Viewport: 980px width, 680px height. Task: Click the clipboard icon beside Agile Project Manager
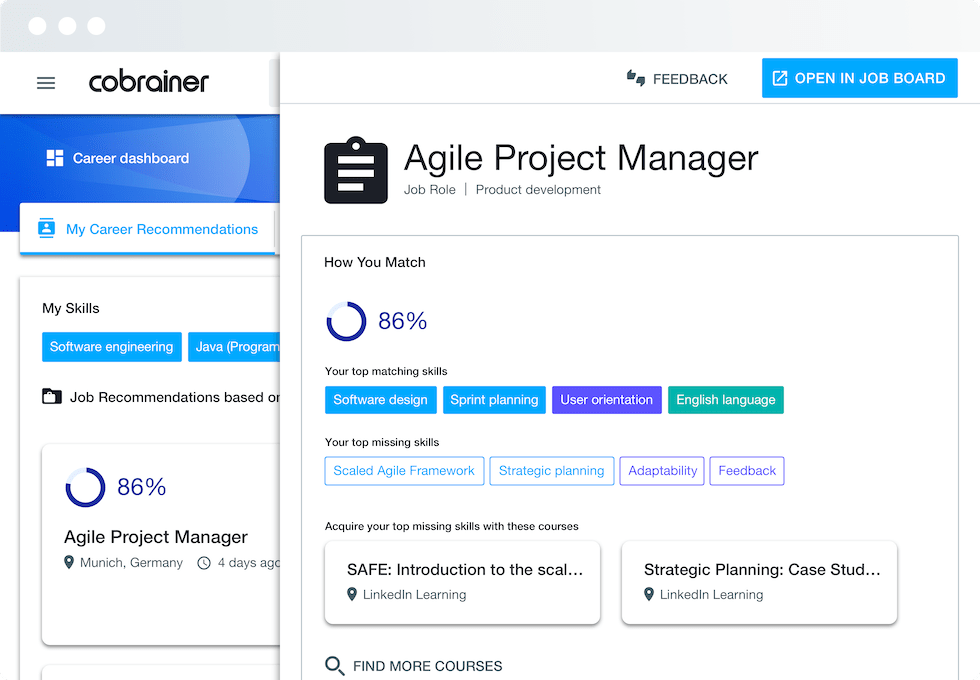coord(355,170)
